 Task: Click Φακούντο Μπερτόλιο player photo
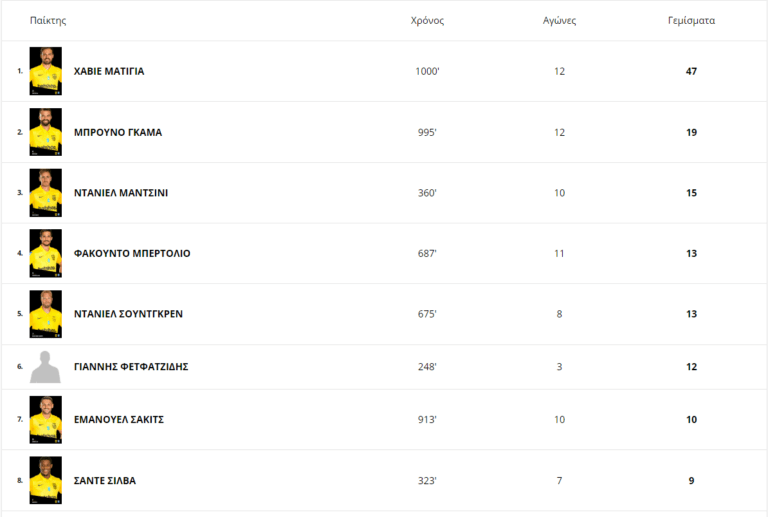(46, 253)
